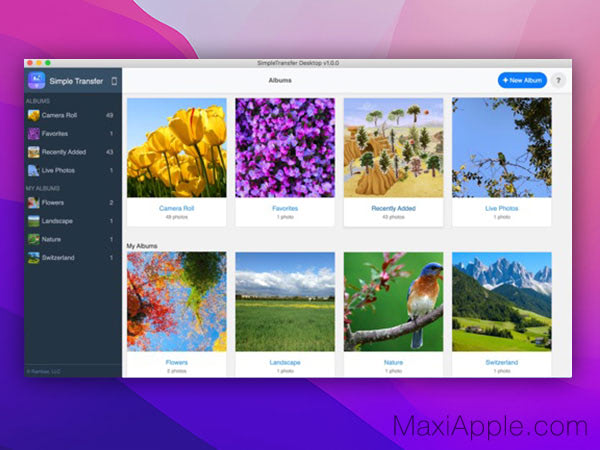Click the Switzerland card title link

click(x=502, y=362)
